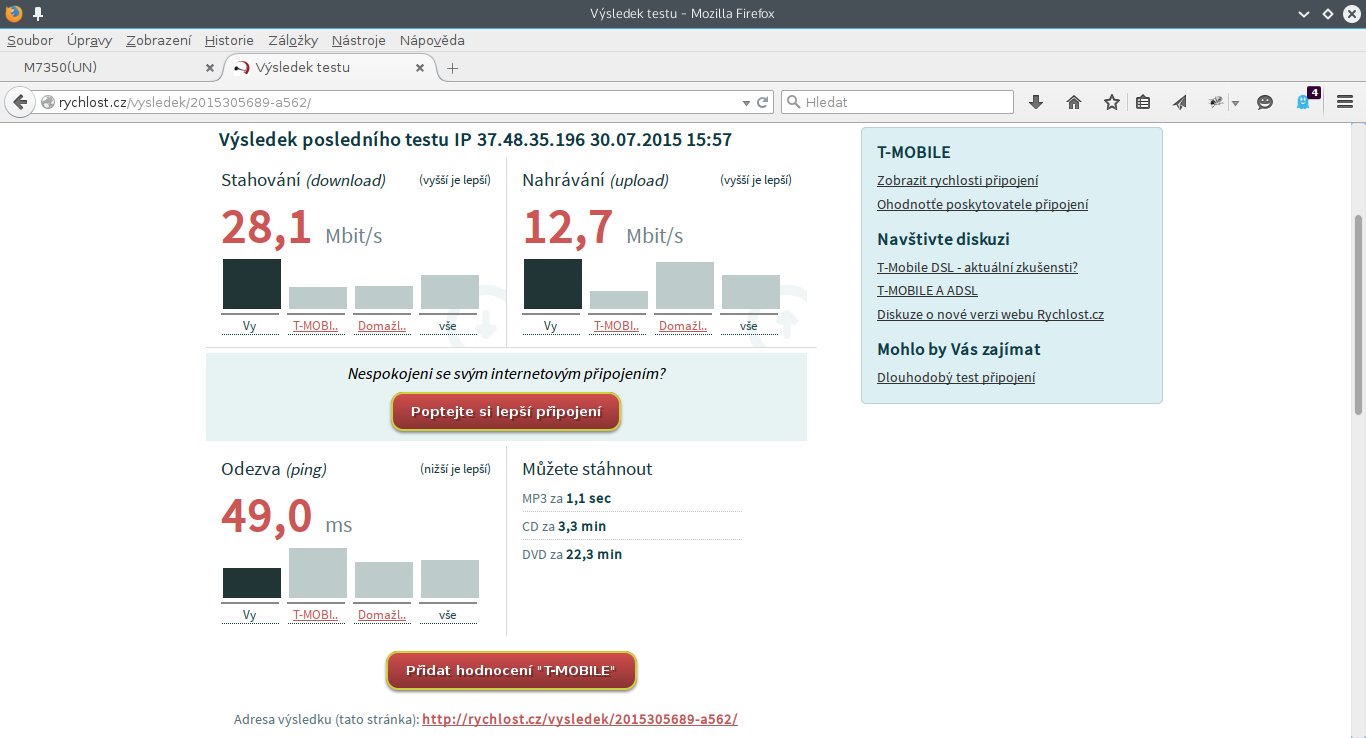Open Dlouhodobý test připojení link
The width and height of the screenshot is (1366, 738).
tap(956, 378)
